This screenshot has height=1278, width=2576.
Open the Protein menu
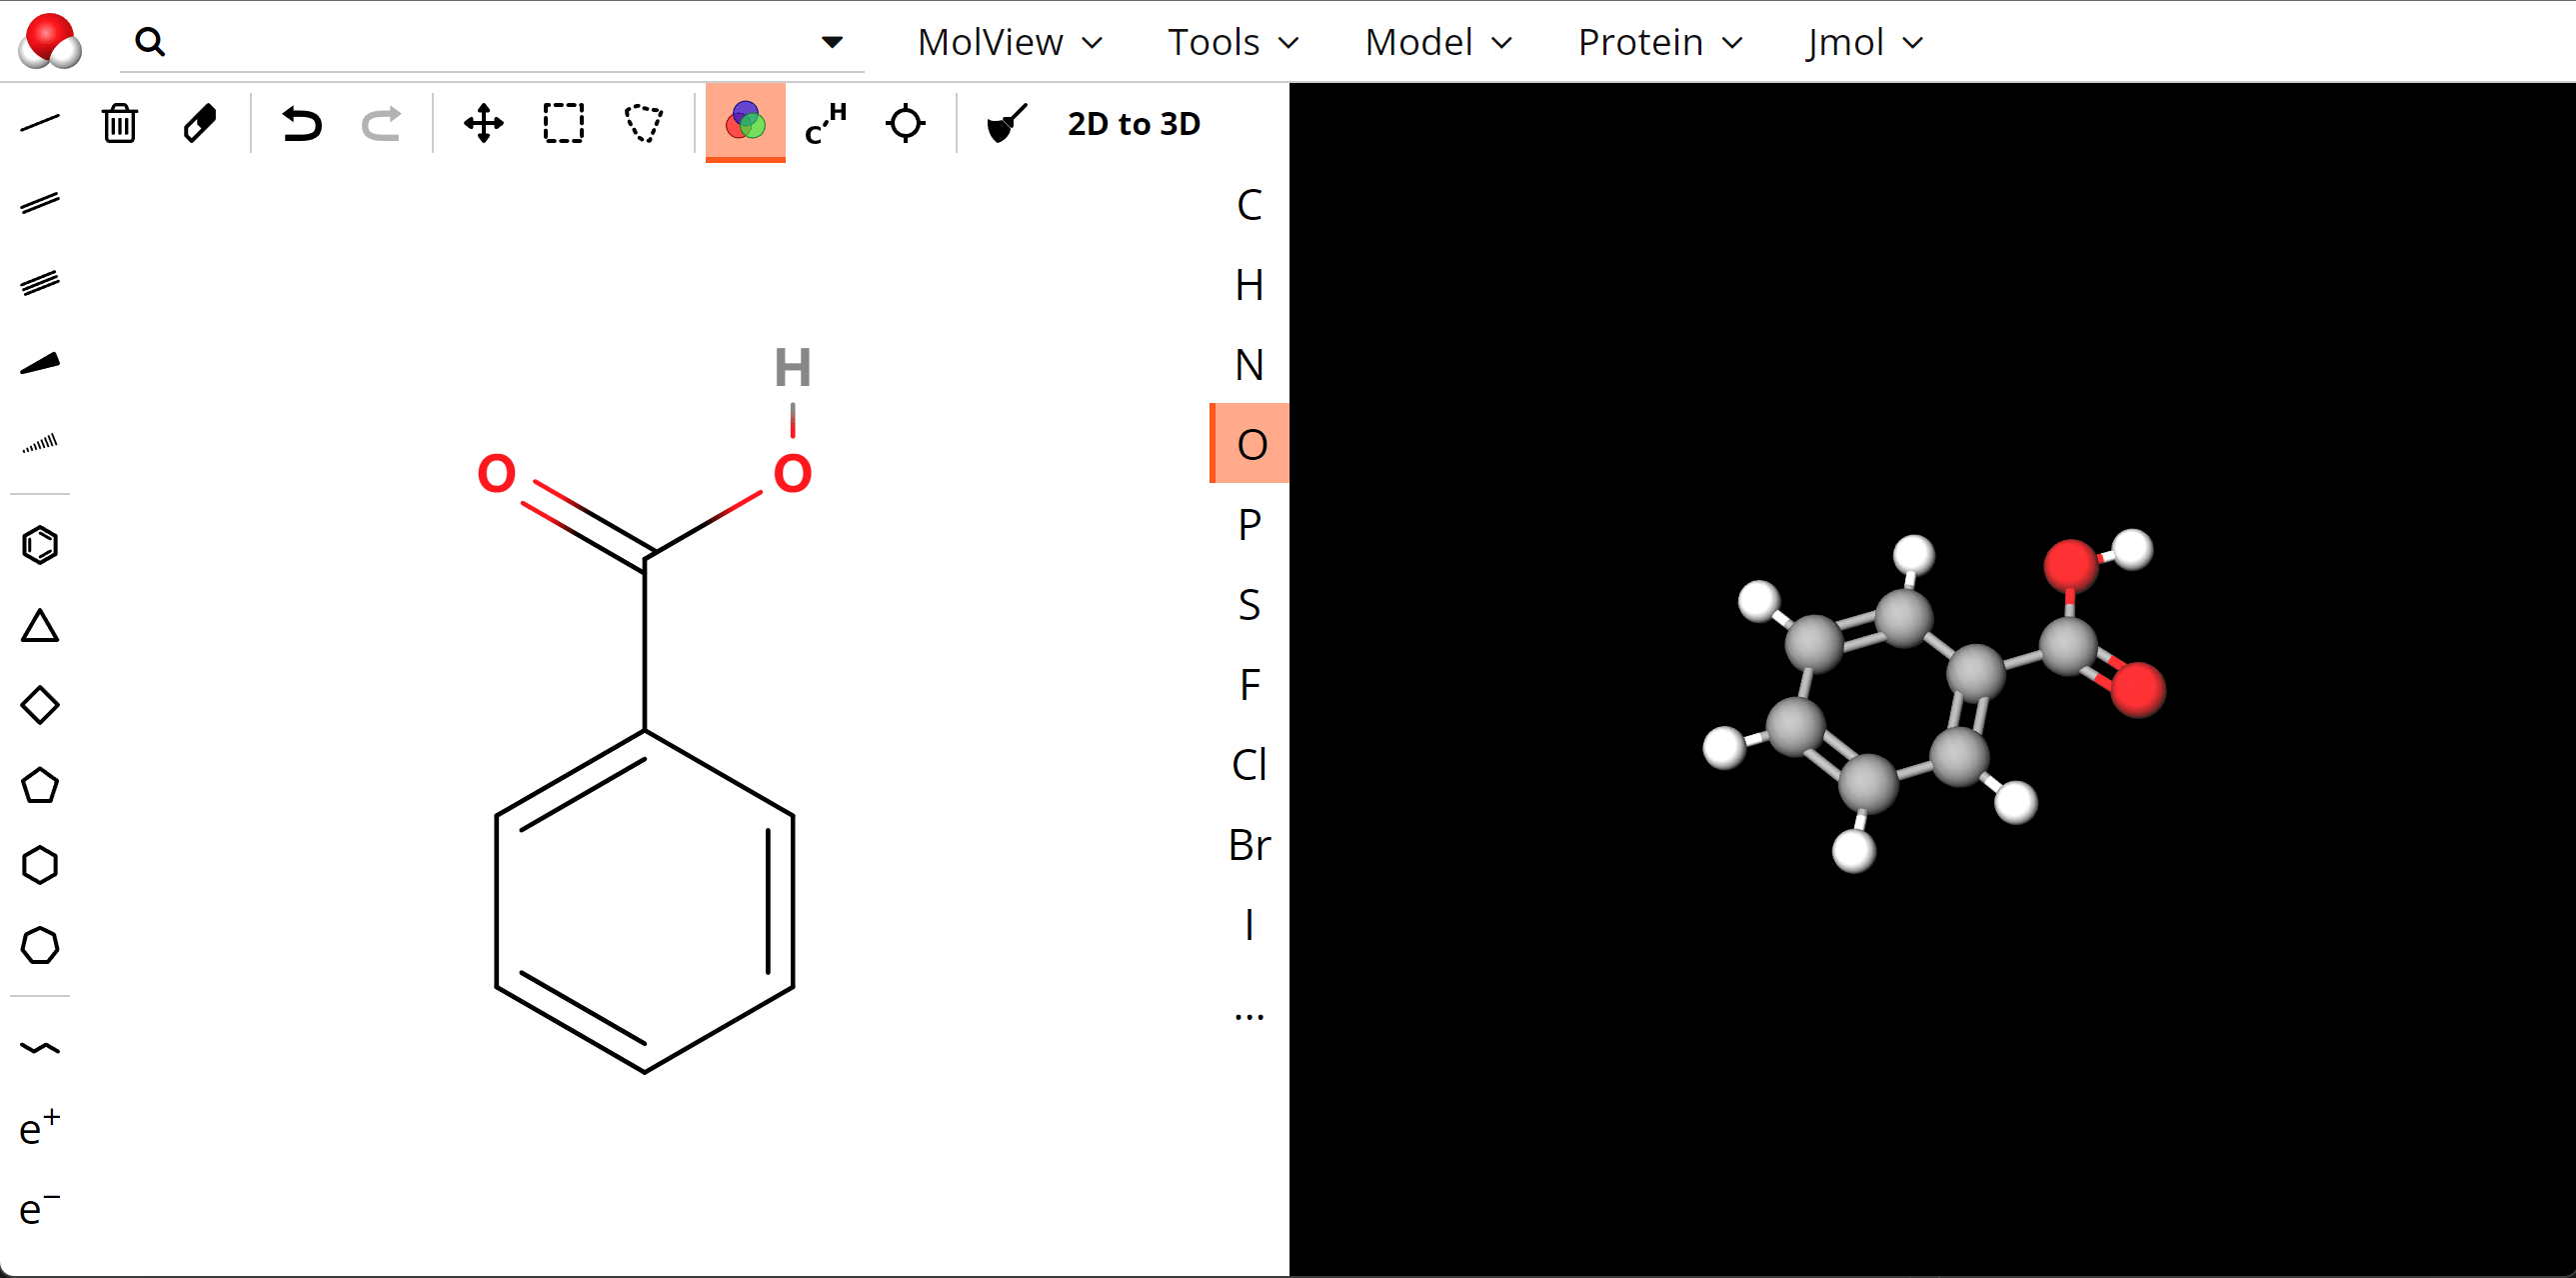(x=1659, y=42)
